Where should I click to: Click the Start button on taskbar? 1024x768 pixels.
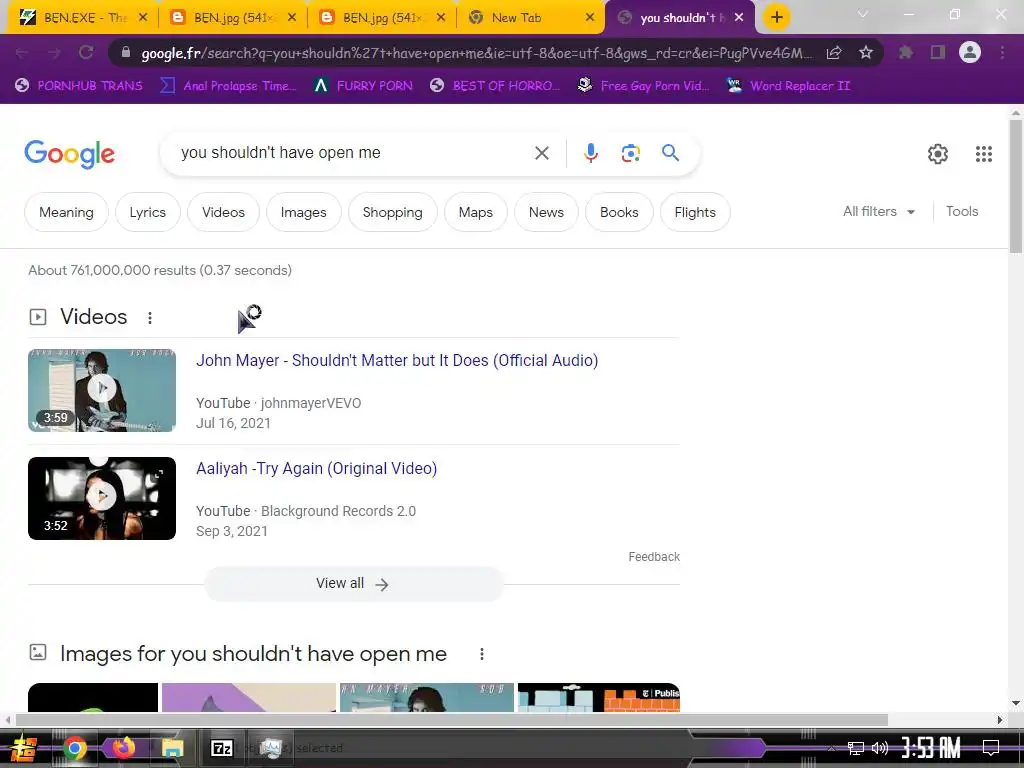click(x=24, y=748)
